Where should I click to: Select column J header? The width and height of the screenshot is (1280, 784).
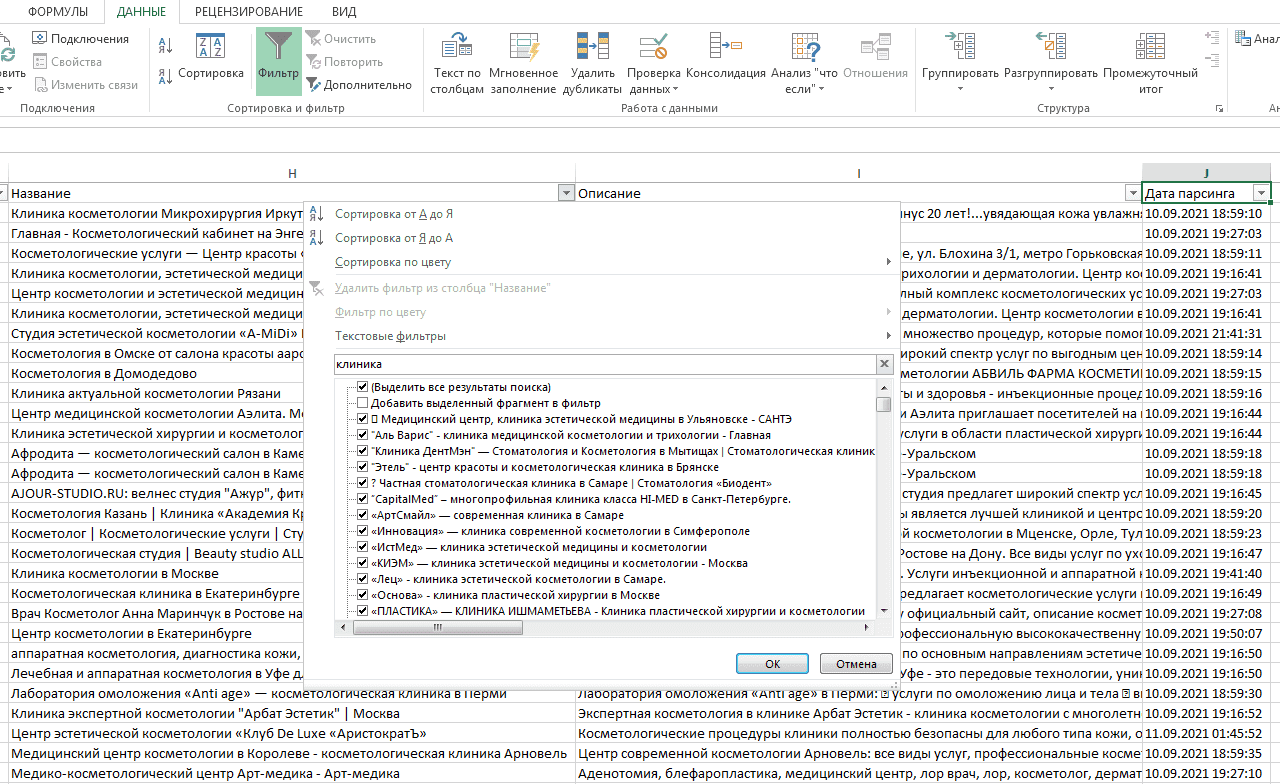(1207, 173)
